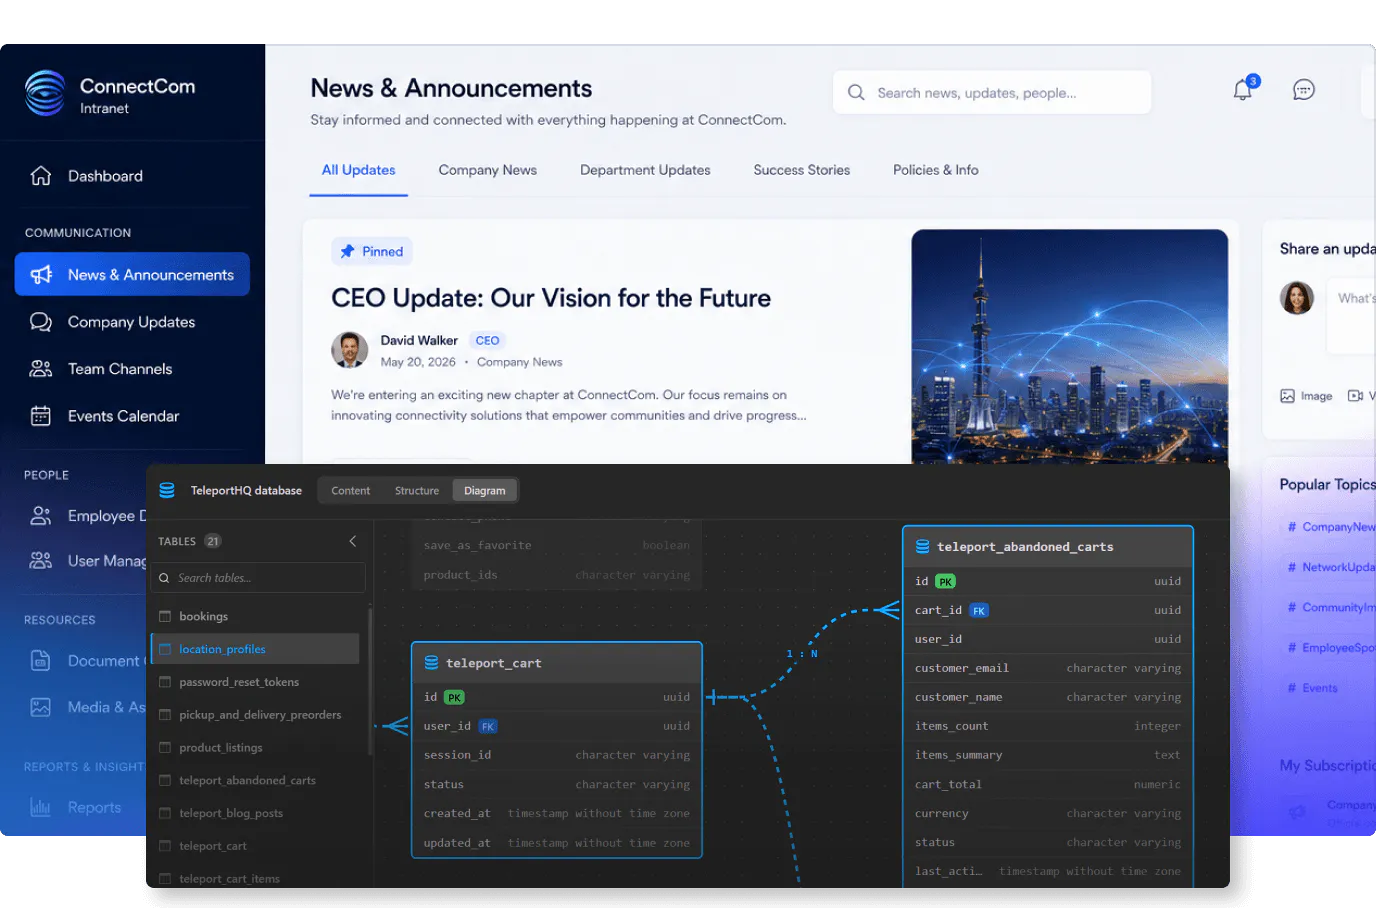Toggle the bookings table checkbox
1376x908 pixels.
(x=165, y=616)
